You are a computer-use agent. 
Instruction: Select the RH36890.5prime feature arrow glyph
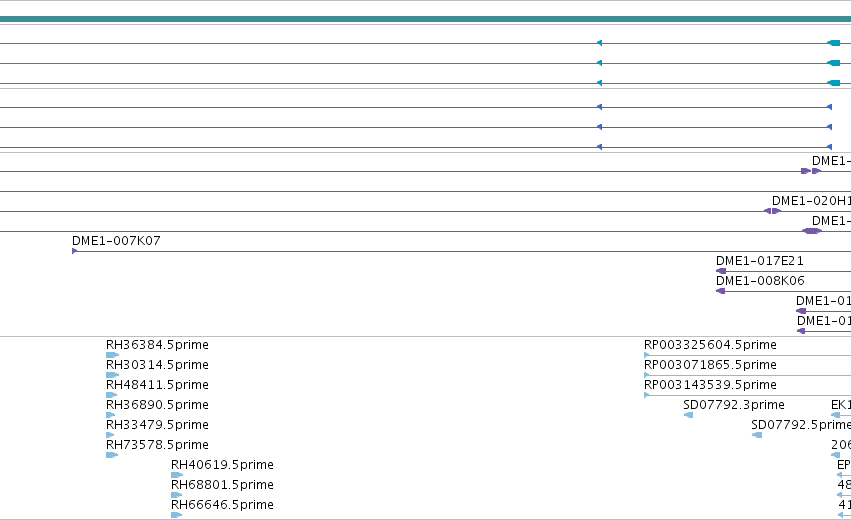pos(111,415)
